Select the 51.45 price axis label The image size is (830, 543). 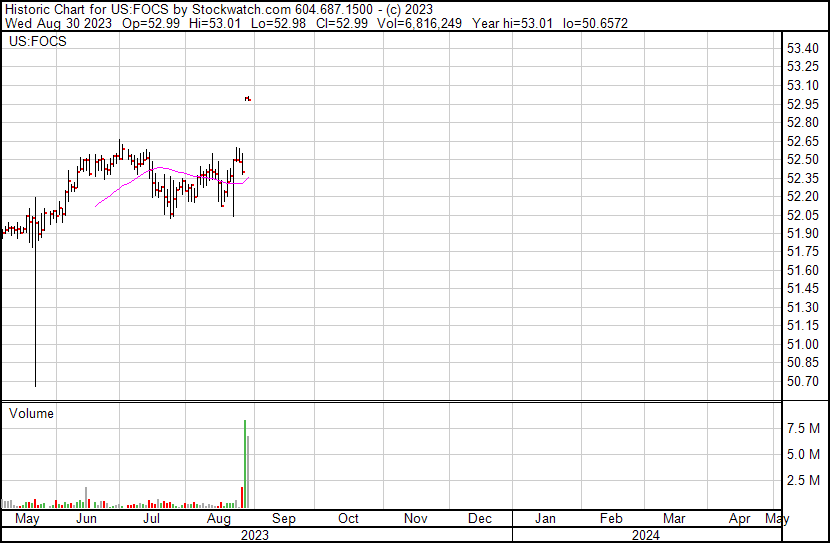[802, 288]
